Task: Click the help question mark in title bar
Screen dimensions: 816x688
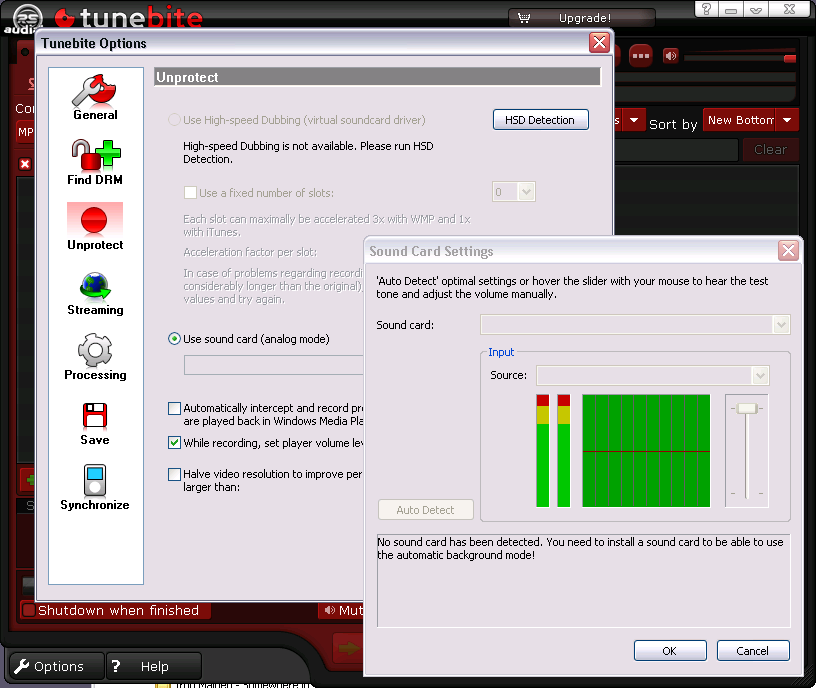Action: [x=706, y=9]
